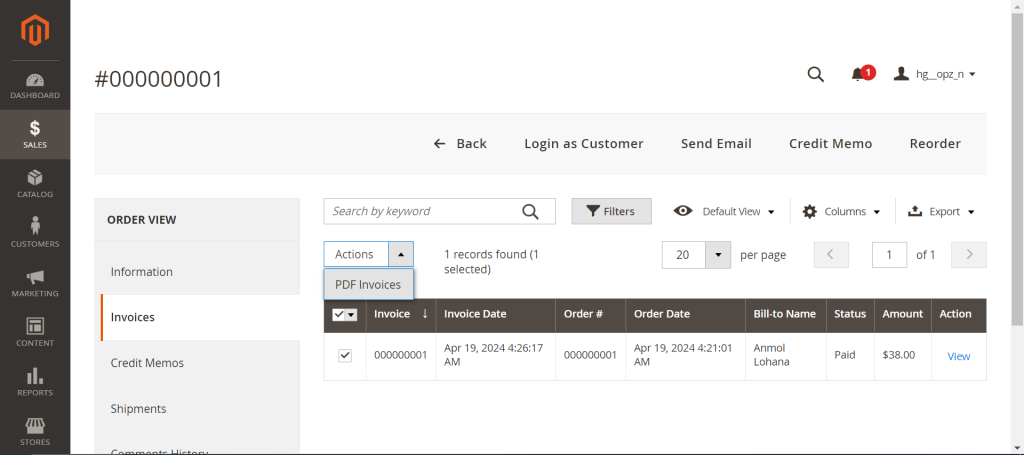Click the Back arrow icon

[x=440, y=144]
